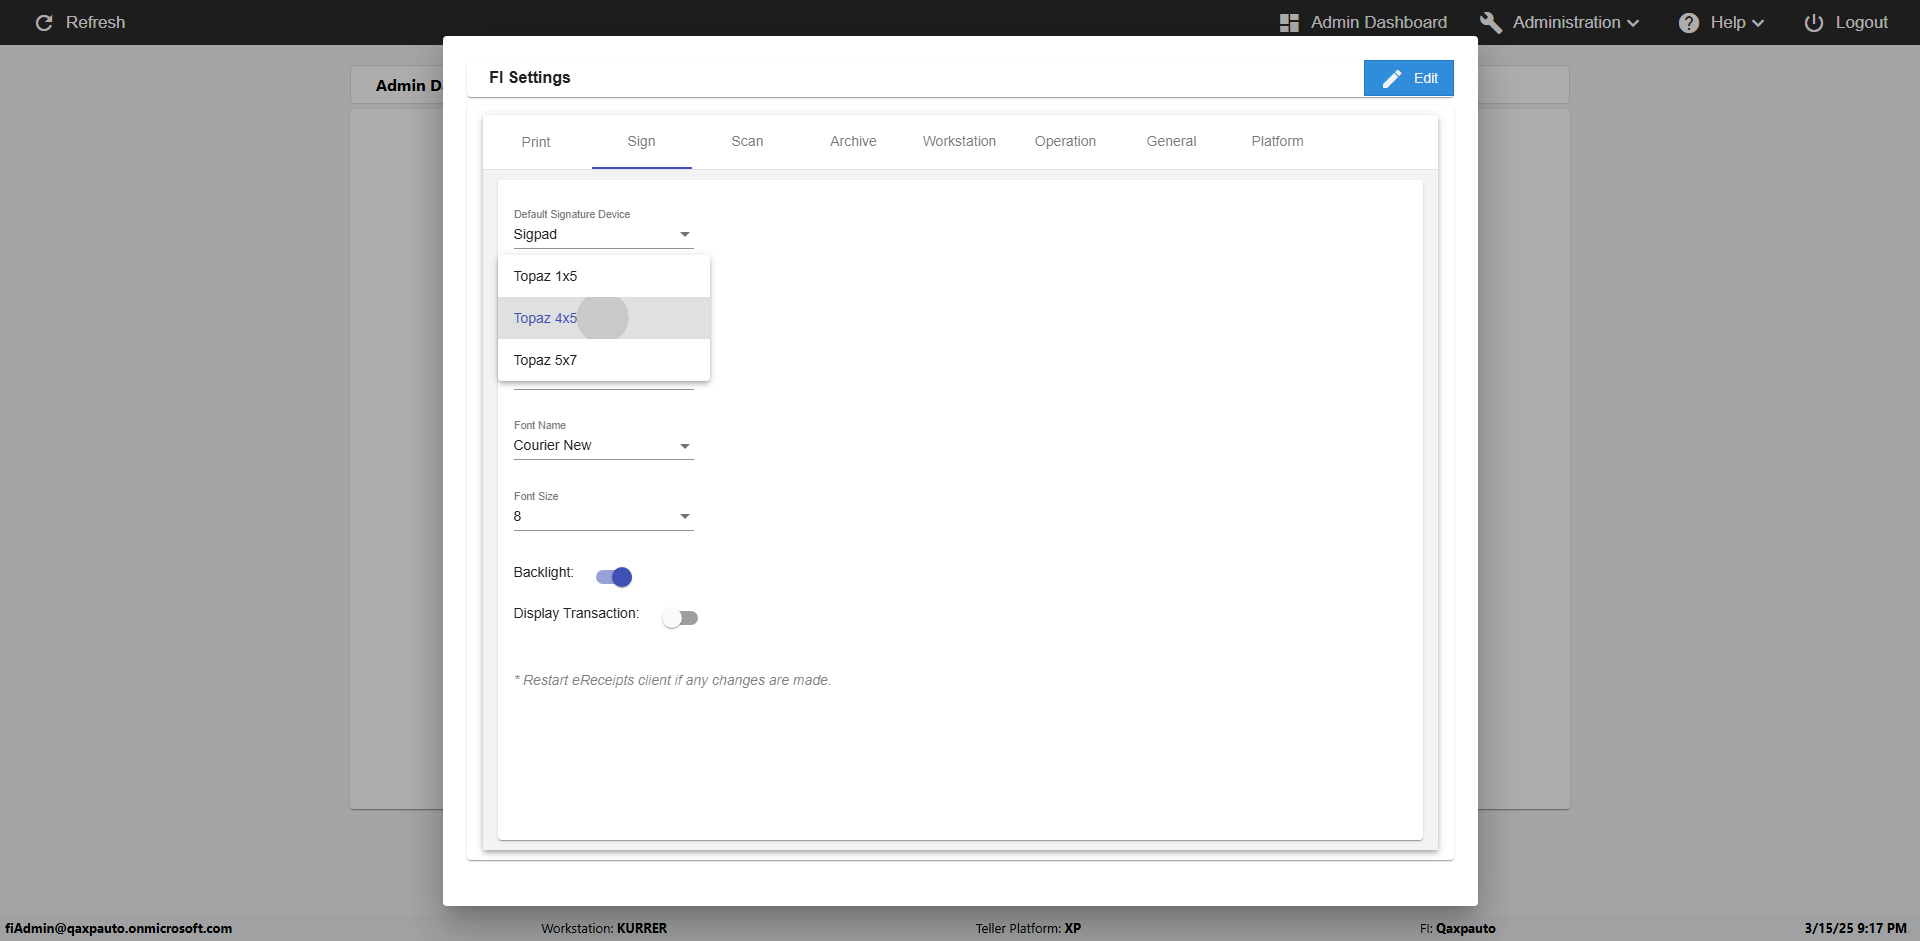Click the pencil icon on Edit button
Image resolution: width=1920 pixels, height=941 pixels.
1392,78
